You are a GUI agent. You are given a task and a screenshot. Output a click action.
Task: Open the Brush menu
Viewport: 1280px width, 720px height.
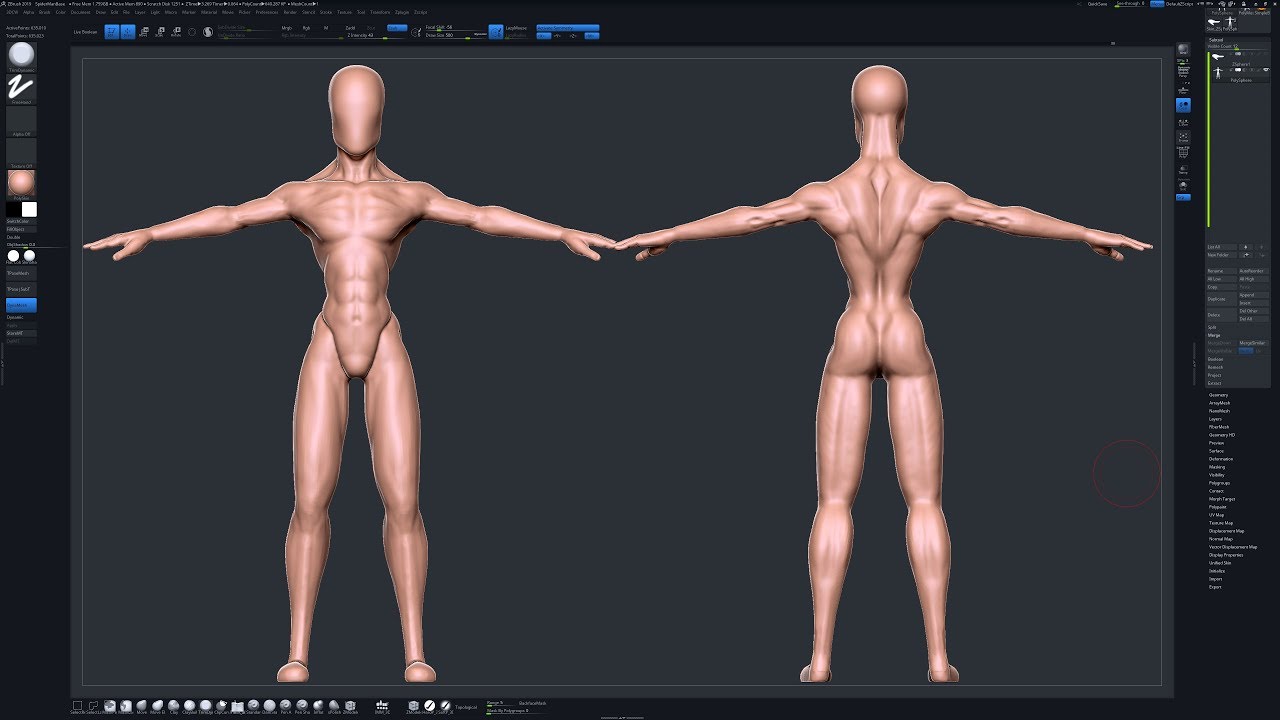[45, 12]
